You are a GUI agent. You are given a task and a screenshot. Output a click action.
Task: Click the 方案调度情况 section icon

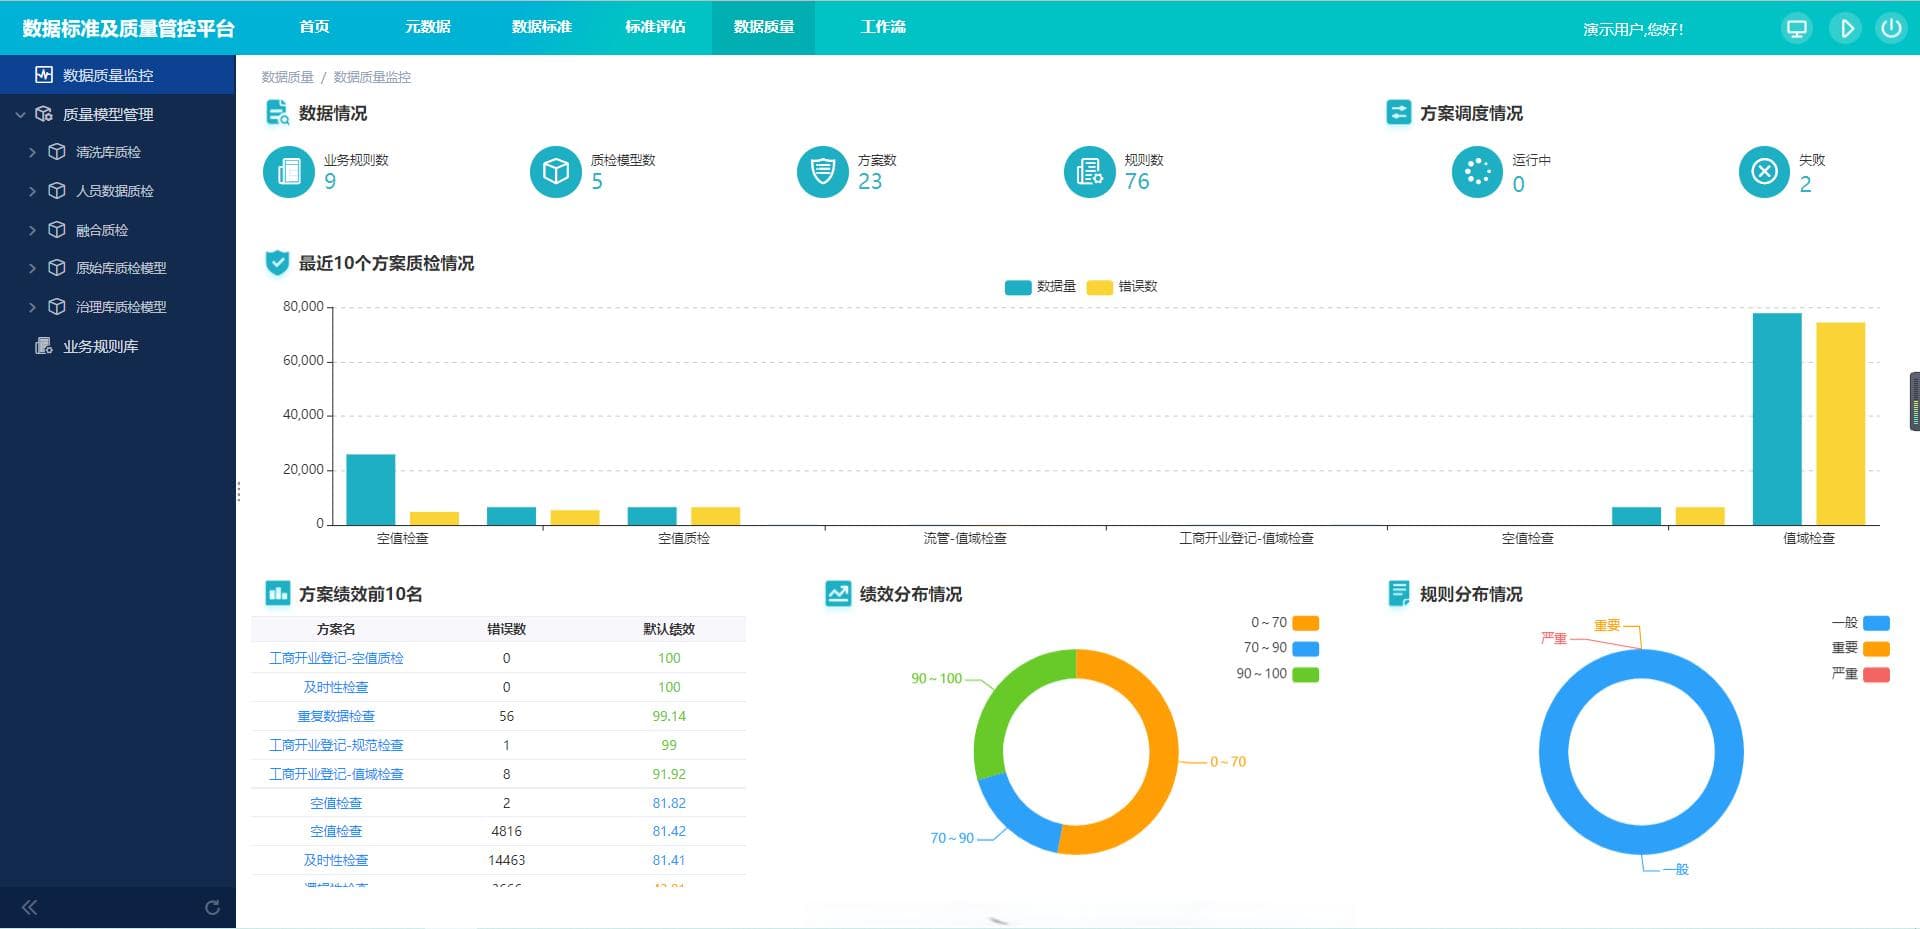click(x=1398, y=113)
